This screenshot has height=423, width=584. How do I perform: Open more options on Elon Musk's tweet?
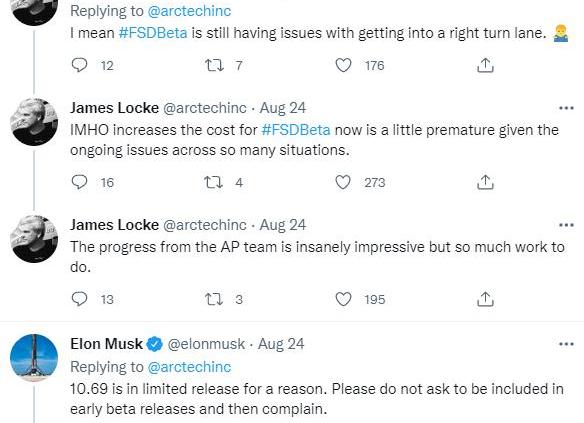point(566,344)
